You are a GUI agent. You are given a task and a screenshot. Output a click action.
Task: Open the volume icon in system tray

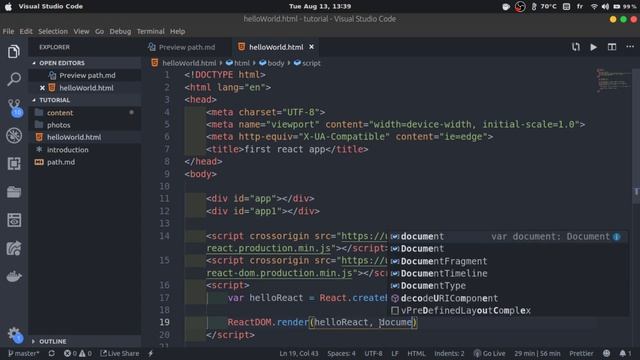tap(605, 7)
